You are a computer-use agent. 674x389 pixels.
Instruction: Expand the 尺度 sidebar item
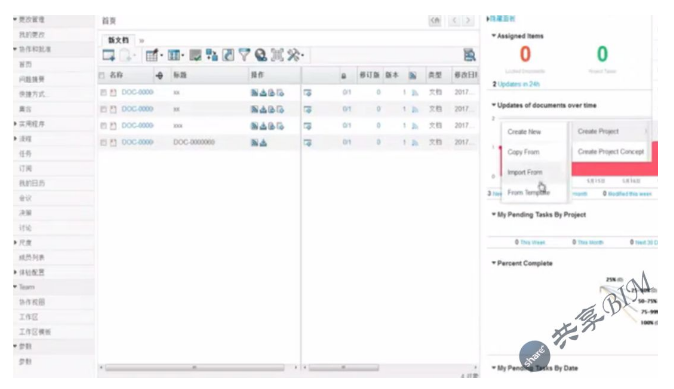[15, 242]
